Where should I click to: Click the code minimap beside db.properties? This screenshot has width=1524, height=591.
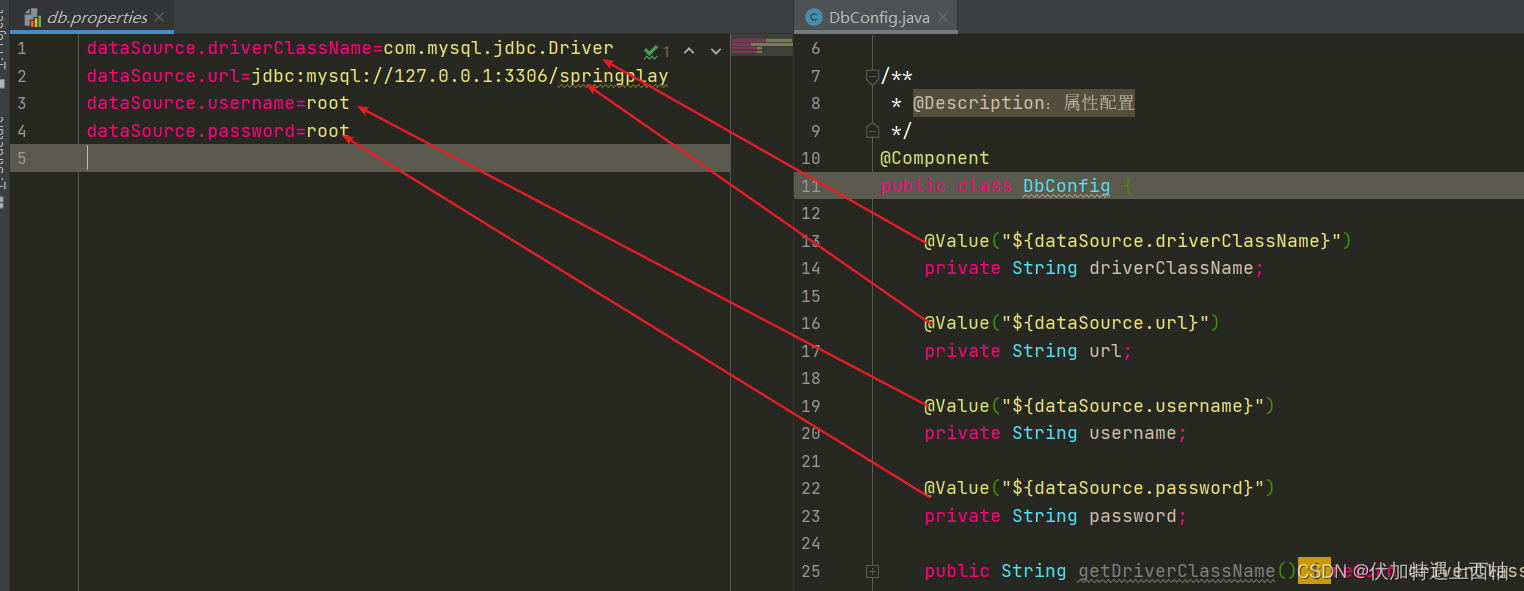[762, 46]
